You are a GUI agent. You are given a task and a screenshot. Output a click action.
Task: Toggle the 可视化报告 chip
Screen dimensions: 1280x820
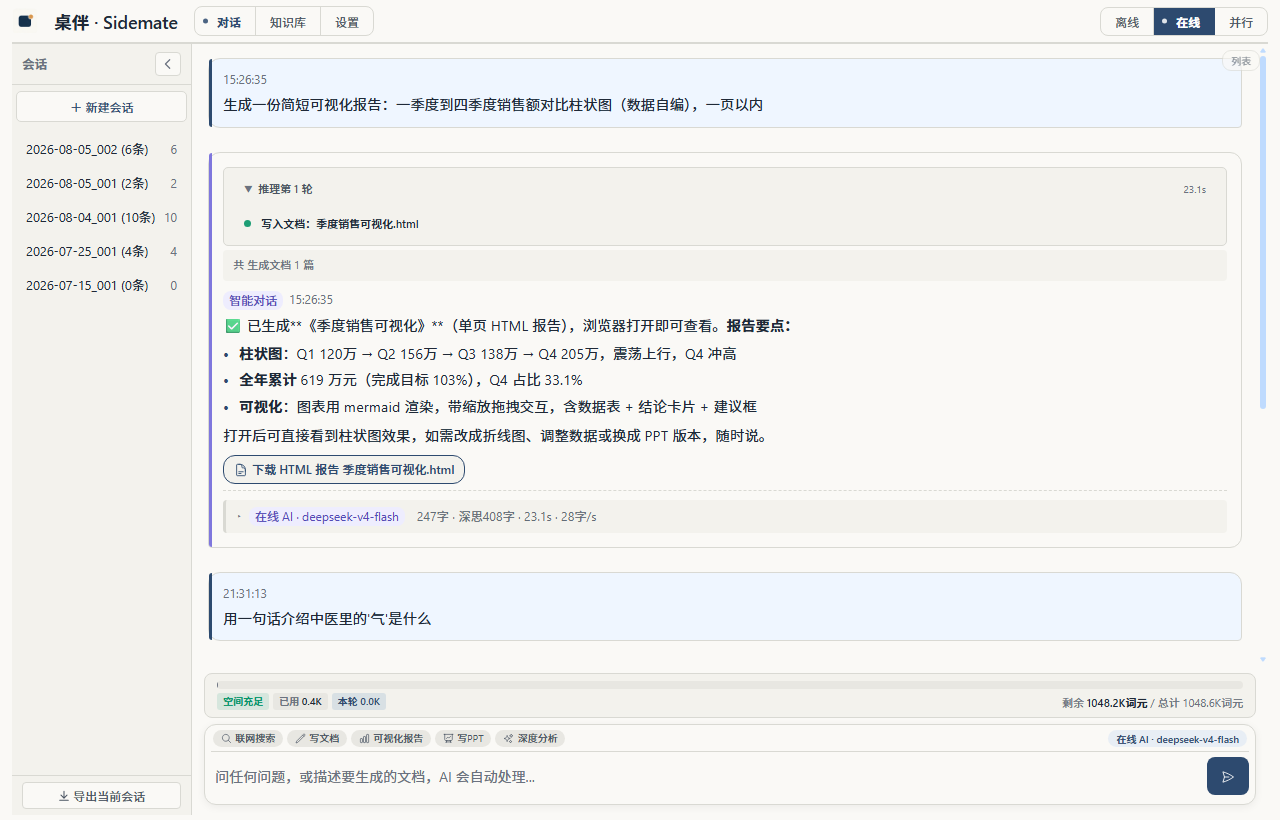(390, 738)
